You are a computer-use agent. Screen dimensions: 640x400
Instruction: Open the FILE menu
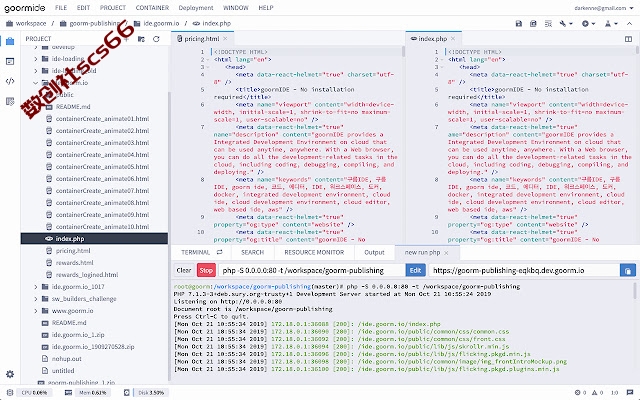click(x=61, y=8)
